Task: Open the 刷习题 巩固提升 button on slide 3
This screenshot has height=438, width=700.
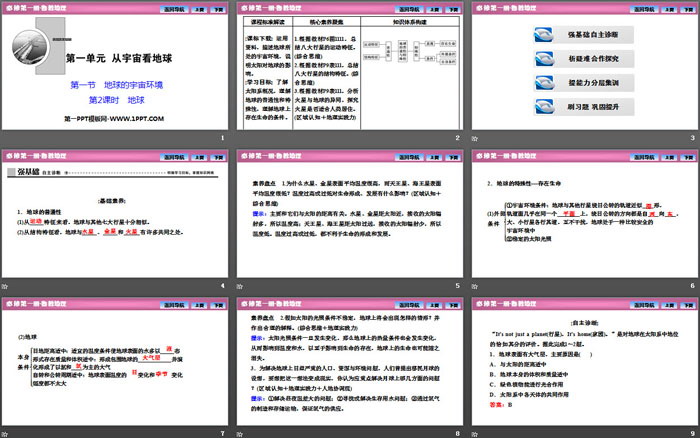Action: (x=584, y=107)
